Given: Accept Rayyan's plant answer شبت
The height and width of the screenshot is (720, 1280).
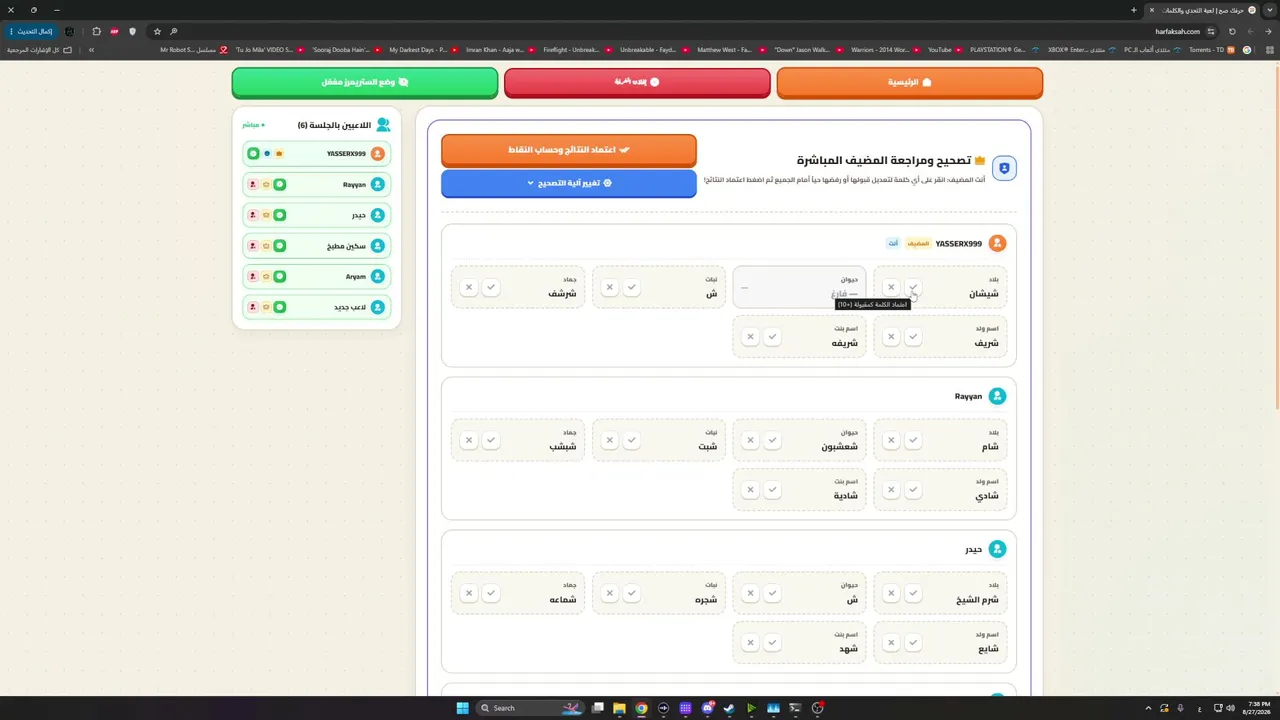Looking at the screenshot, I should pyautogui.click(x=631, y=440).
